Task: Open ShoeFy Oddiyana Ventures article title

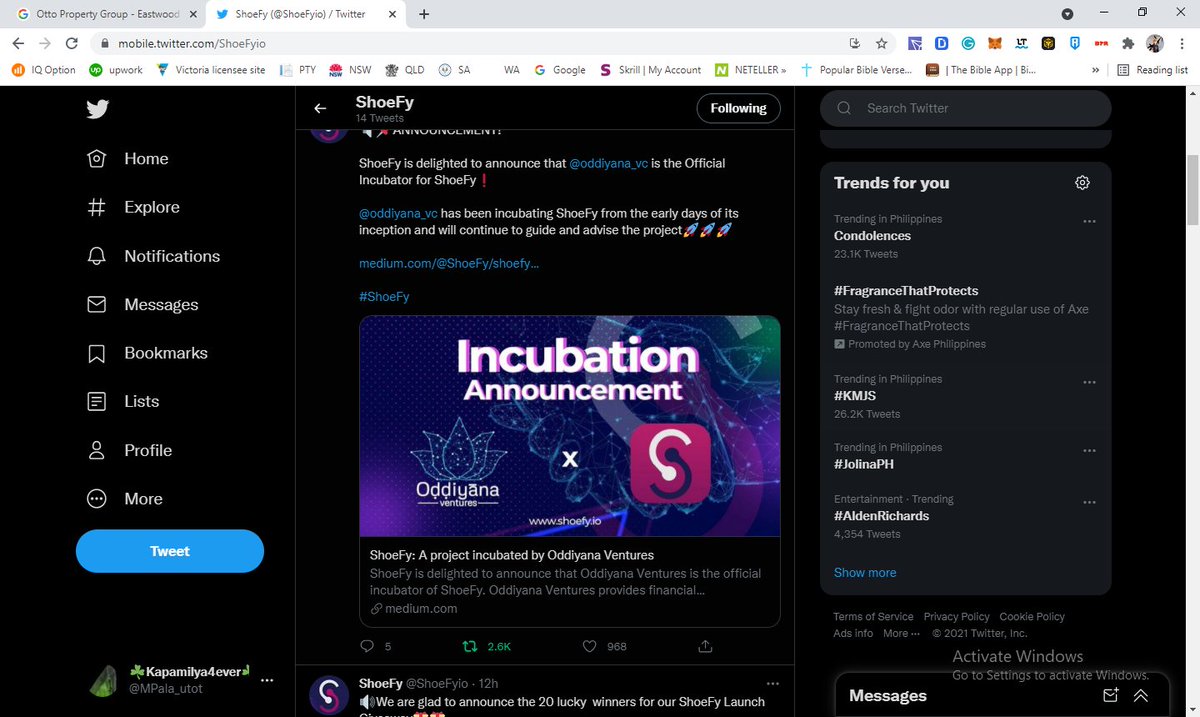Action: point(512,555)
